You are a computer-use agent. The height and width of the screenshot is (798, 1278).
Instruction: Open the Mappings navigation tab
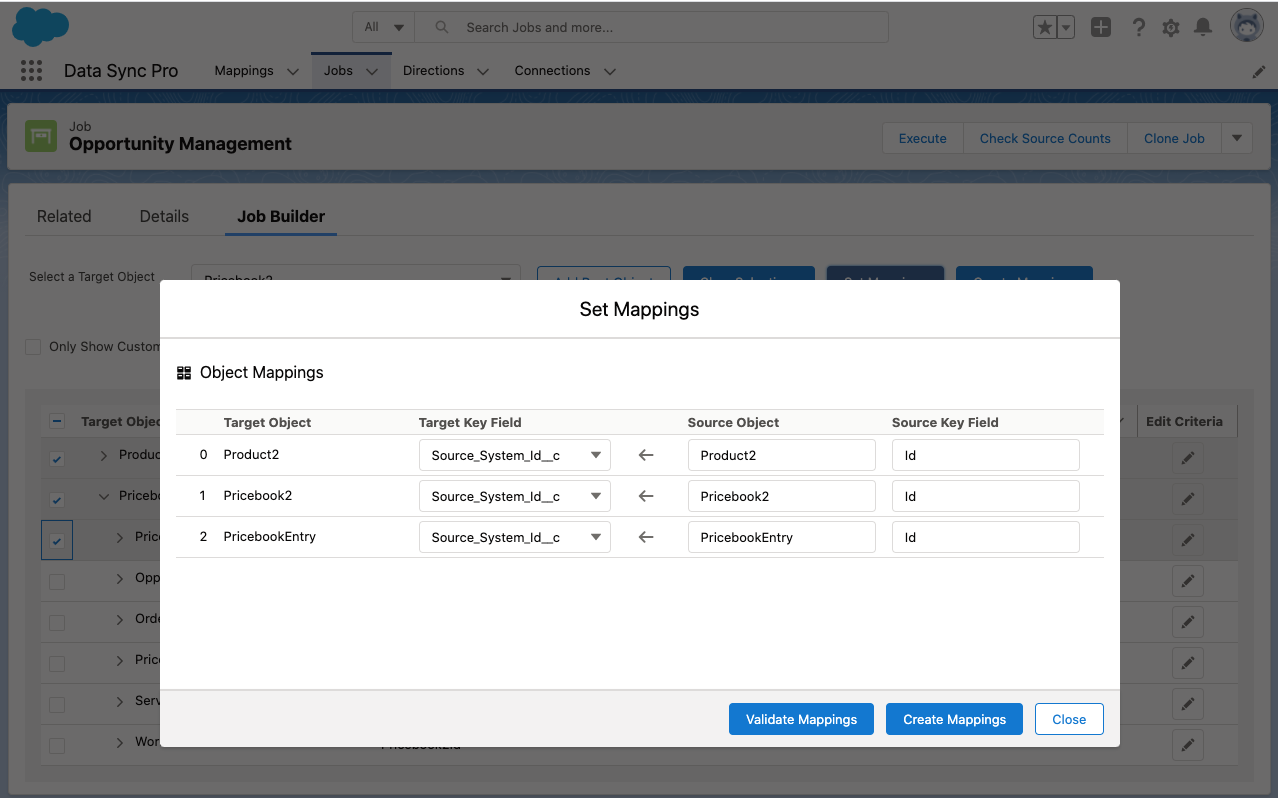coord(244,71)
